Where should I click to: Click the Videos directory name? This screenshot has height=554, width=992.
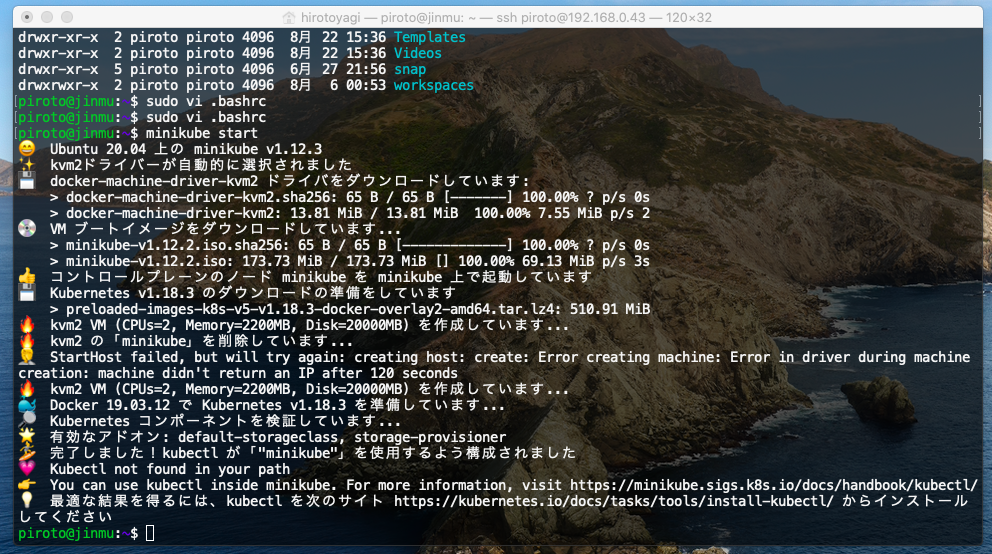pos(417,53)
